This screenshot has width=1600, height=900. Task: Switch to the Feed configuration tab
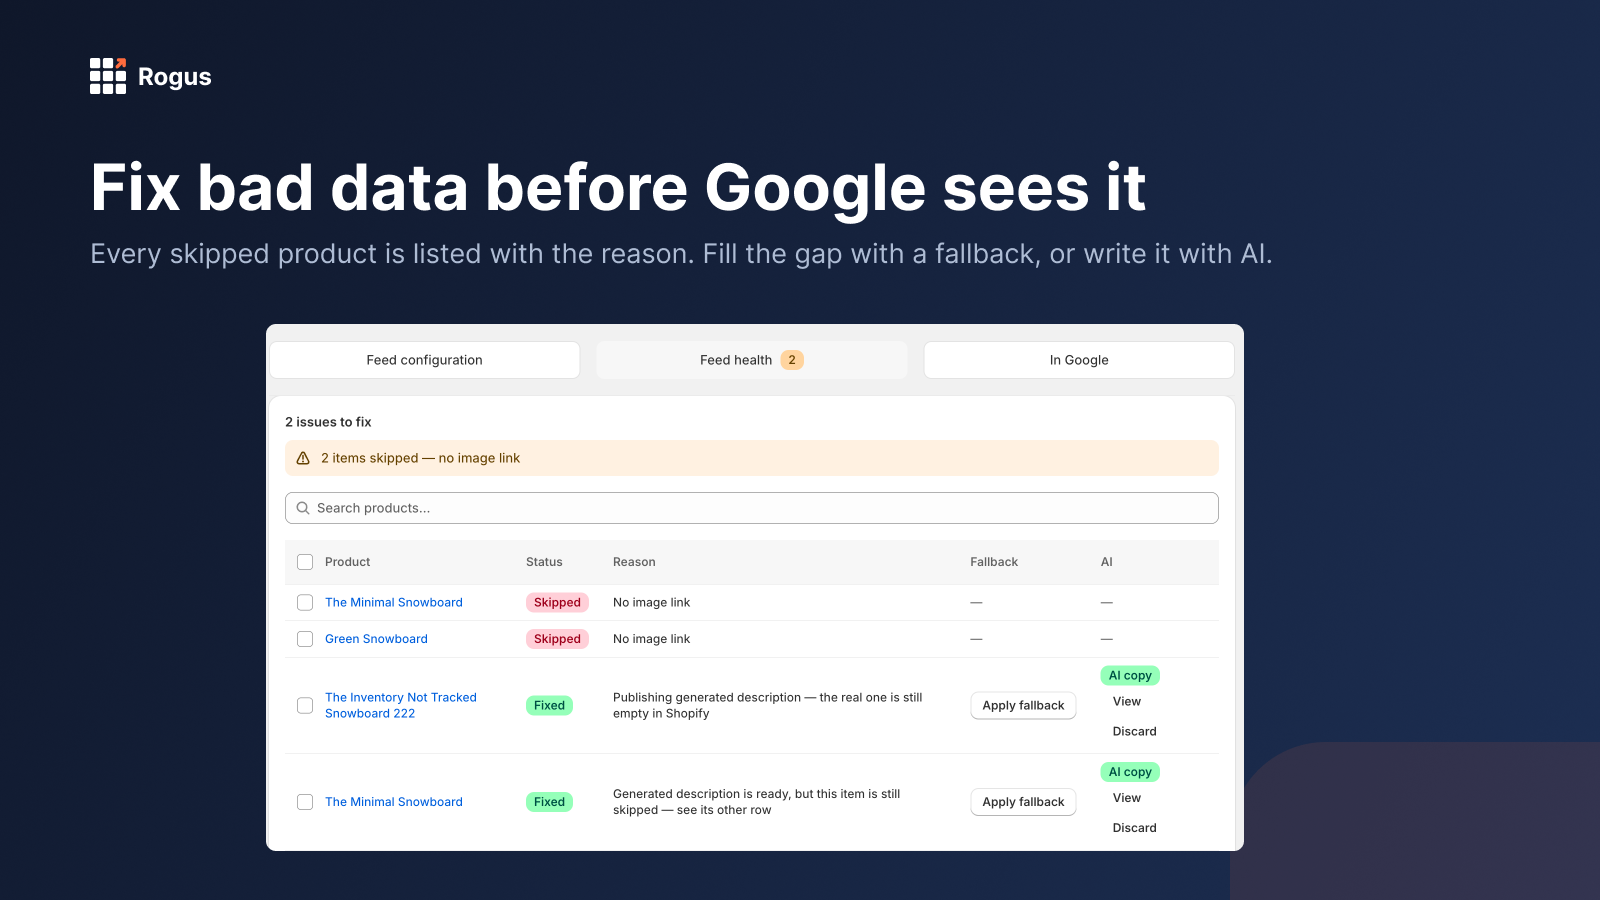coord(425,360)
